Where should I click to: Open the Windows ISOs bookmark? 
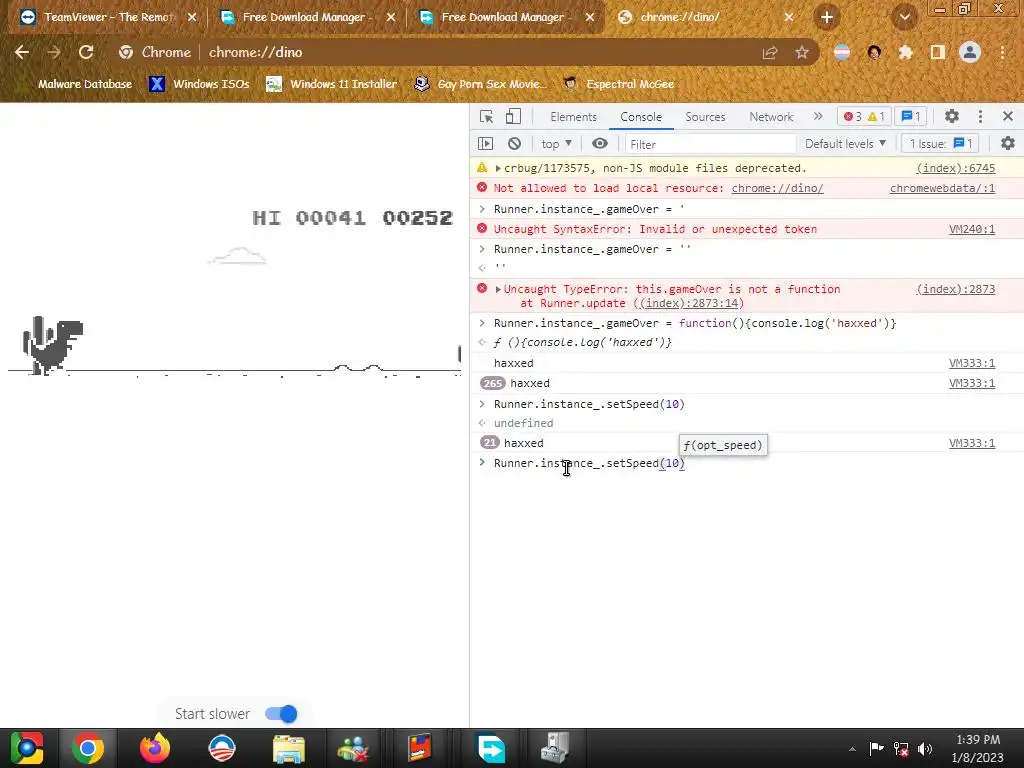199,84
